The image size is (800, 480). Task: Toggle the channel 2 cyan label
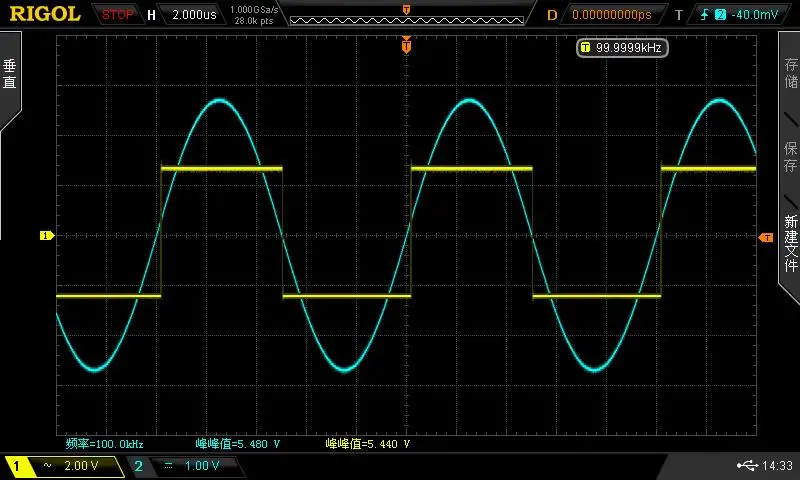click(138, 466)
